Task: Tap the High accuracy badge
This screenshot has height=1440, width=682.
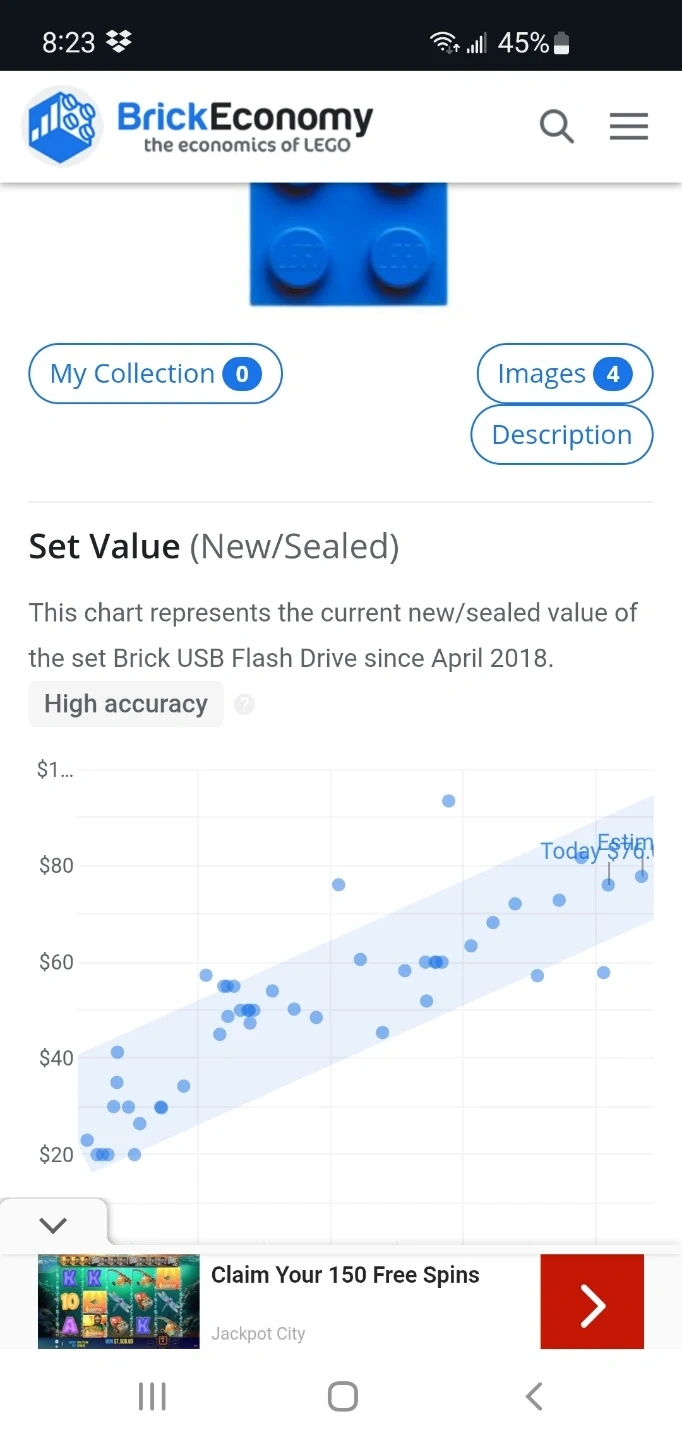Action: (x=126, y=704)
